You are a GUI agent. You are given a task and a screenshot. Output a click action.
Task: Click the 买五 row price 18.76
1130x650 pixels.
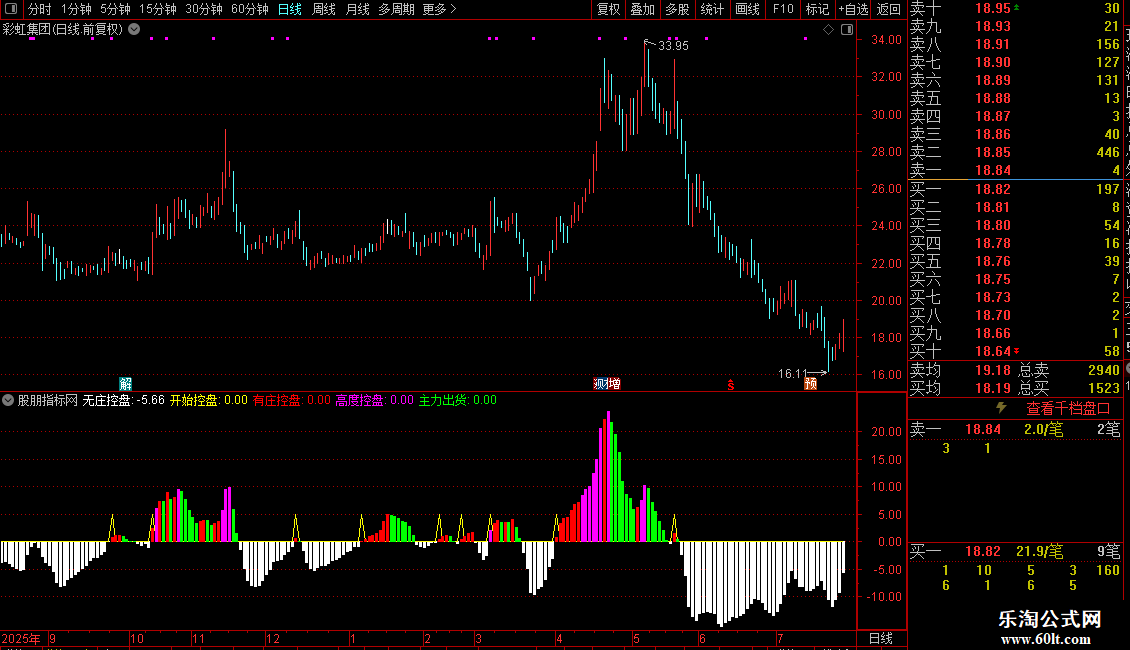[993, 261]
